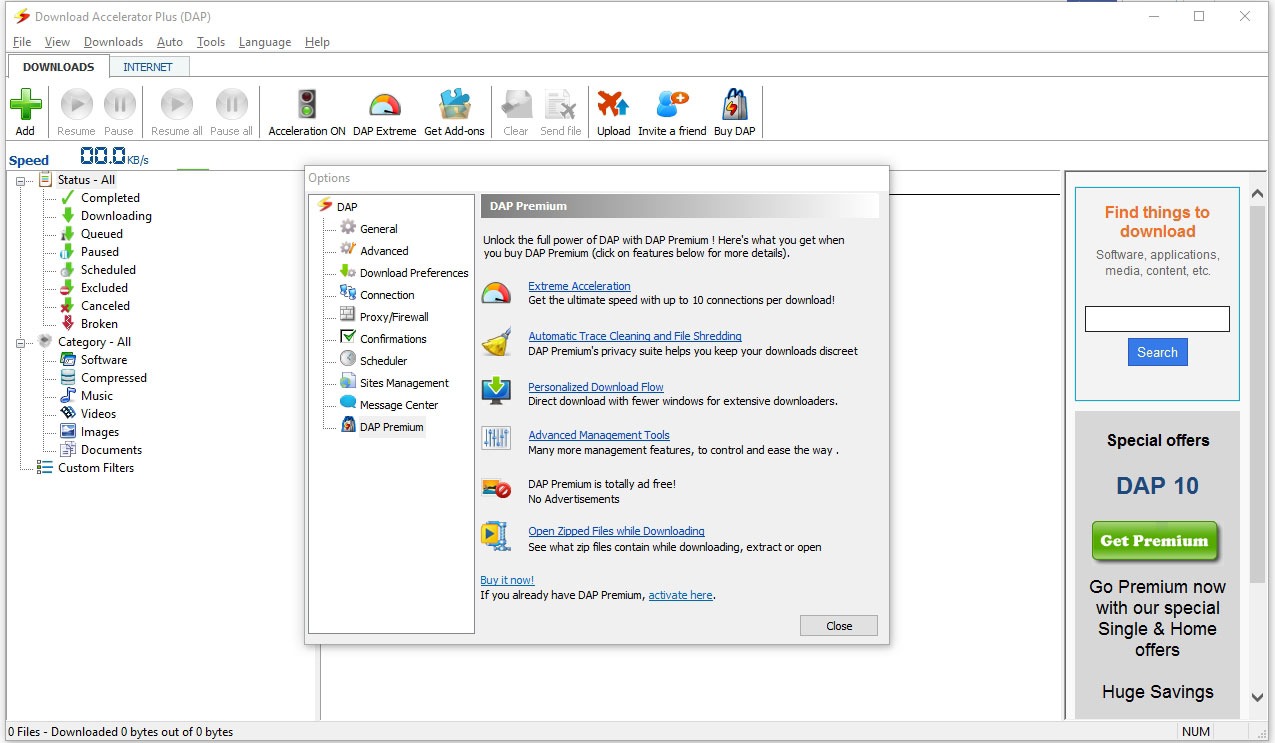Click Personalized Download Flow link
Viewport: 1275px width, 743px height.
click(x=596, y=387)
